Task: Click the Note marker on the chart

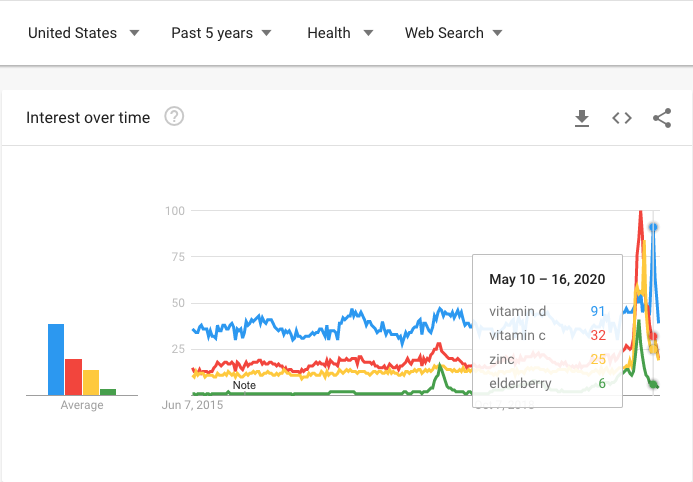Action: click(x=244, y=385)
